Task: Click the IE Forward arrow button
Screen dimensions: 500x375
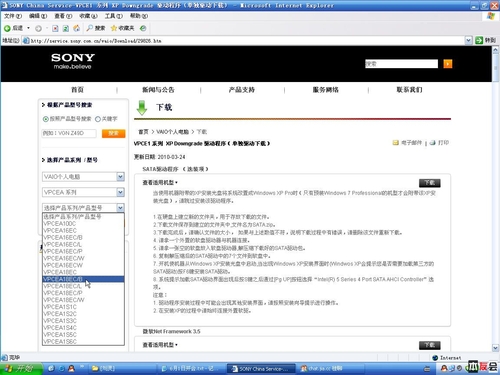Action: click(x=38, y=28)
